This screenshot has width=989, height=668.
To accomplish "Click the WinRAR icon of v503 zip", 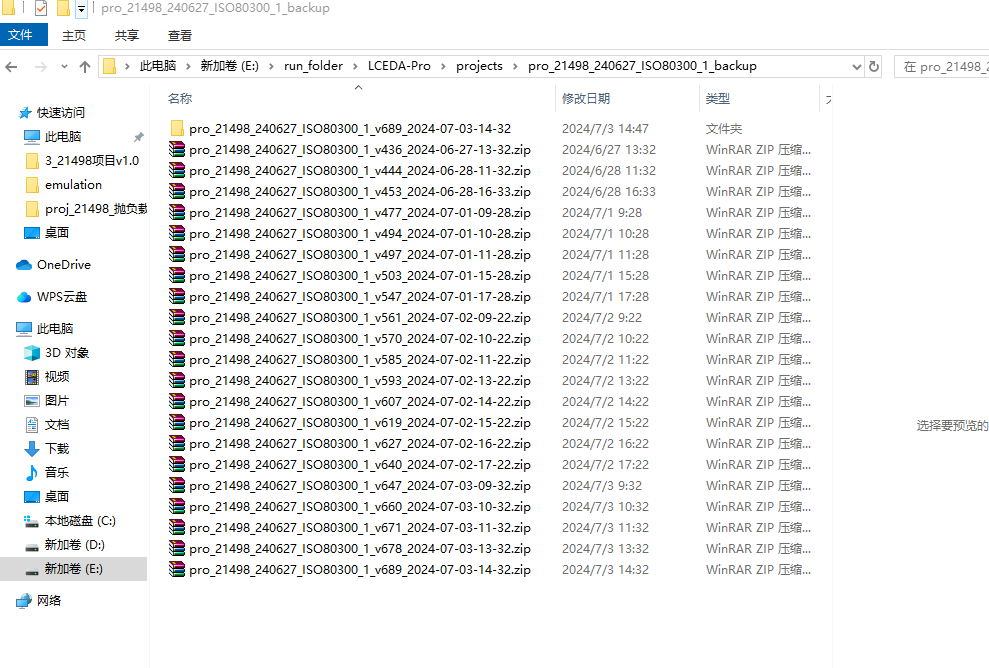I will (x=177, y=276).
